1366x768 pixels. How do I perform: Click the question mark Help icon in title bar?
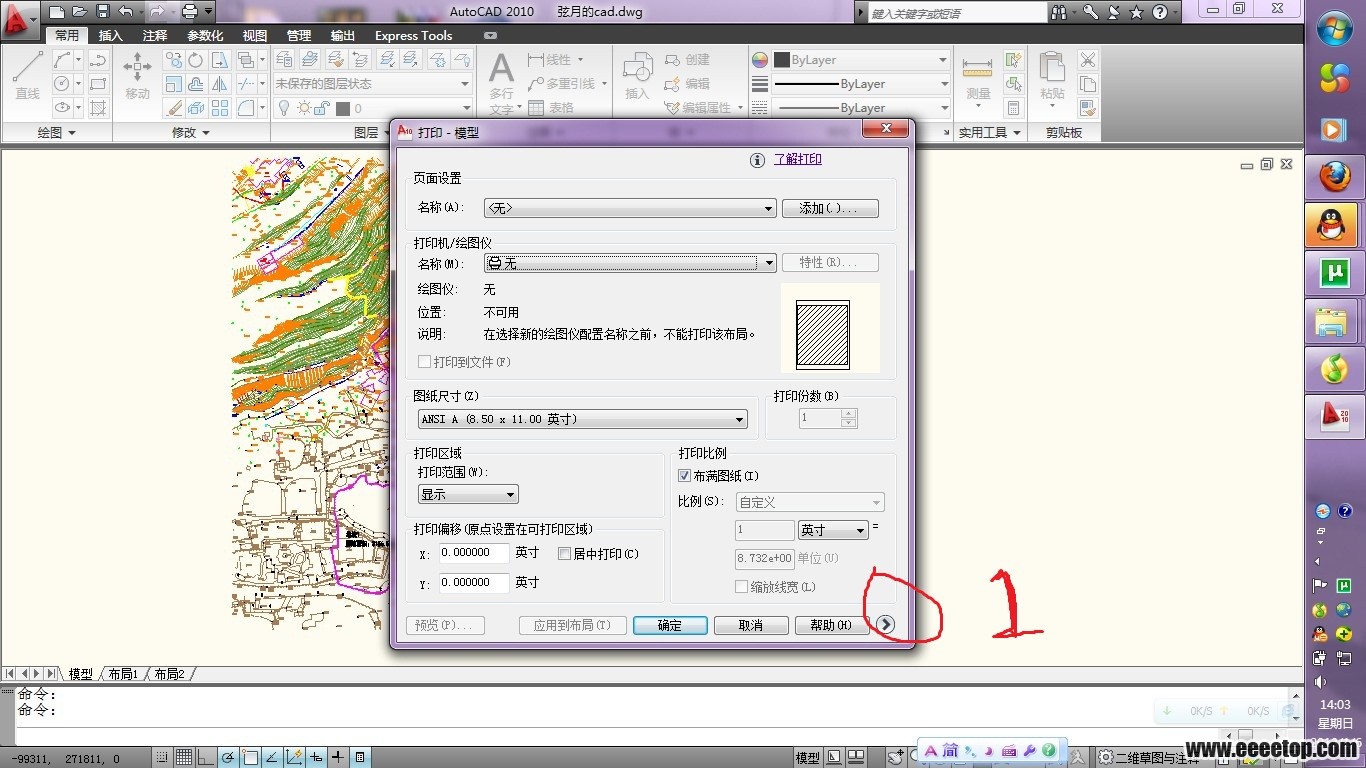1160,12
